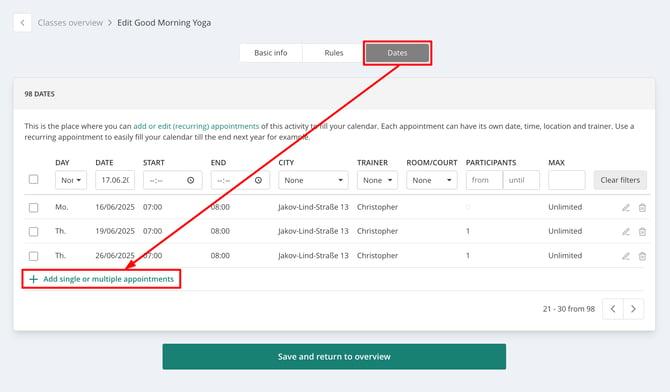The image size is (670, 392).
Task: Delete the 19/06/2025 appointment via trash icon
Action: pos(642,232)
